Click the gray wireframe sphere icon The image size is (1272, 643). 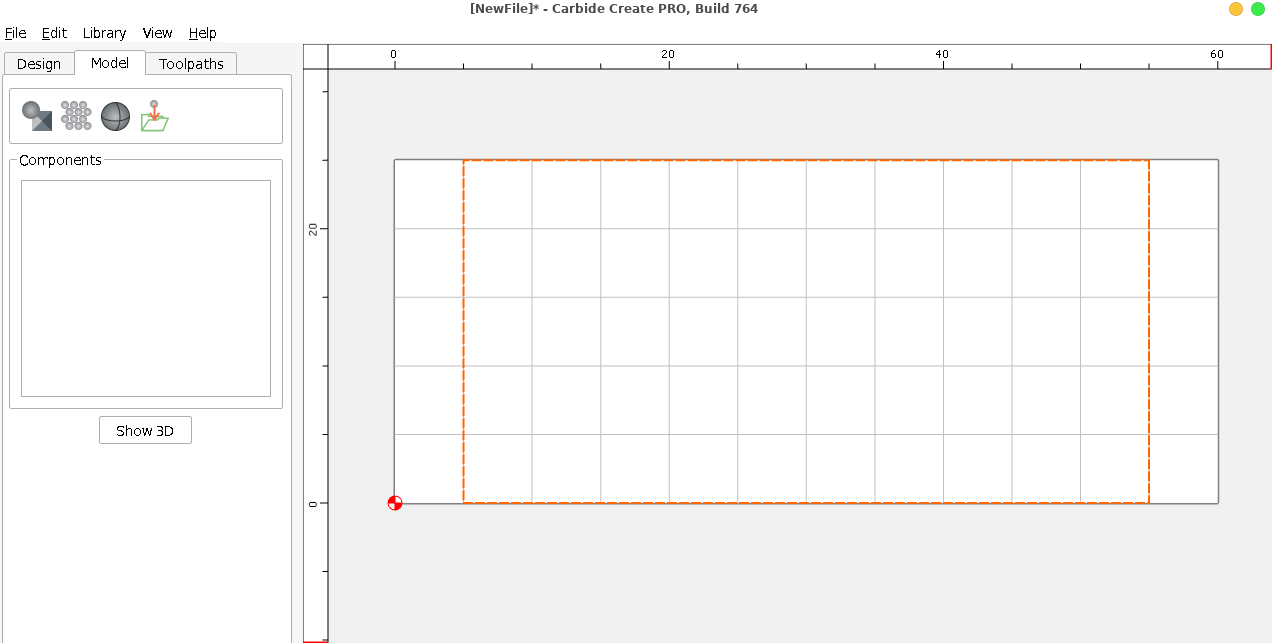point(115,116)
